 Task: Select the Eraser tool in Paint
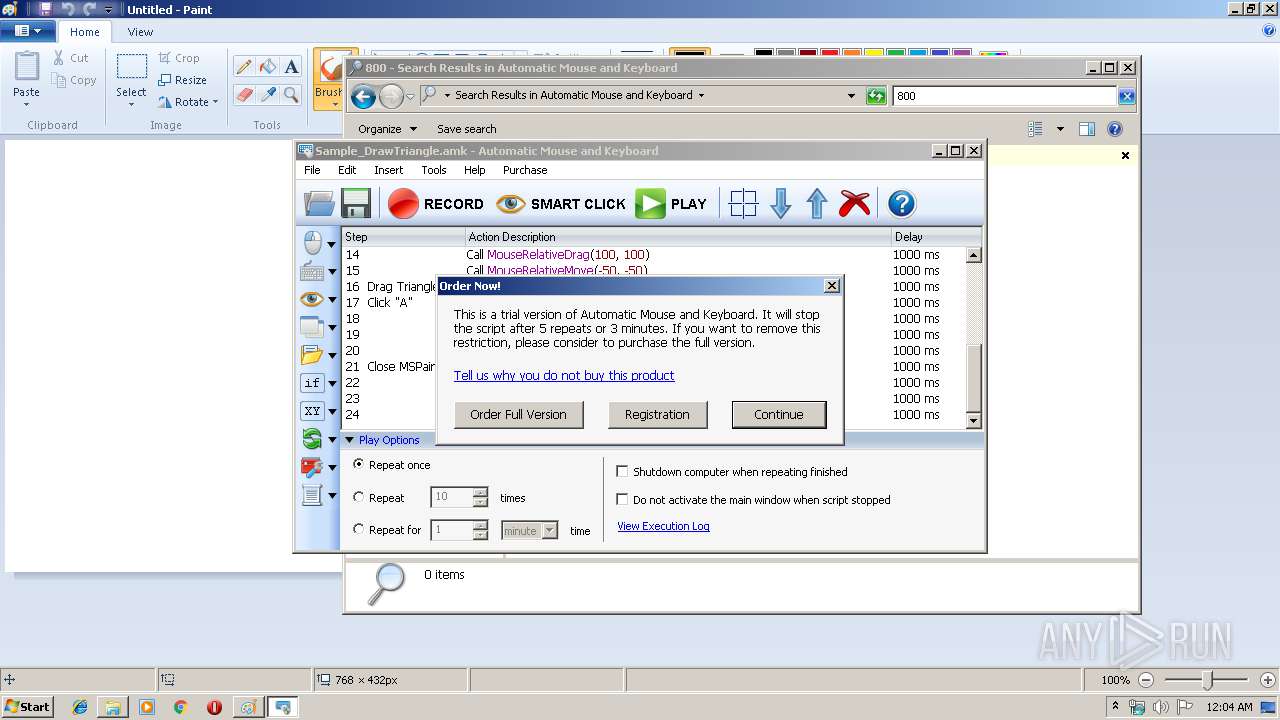click(243, 94)
